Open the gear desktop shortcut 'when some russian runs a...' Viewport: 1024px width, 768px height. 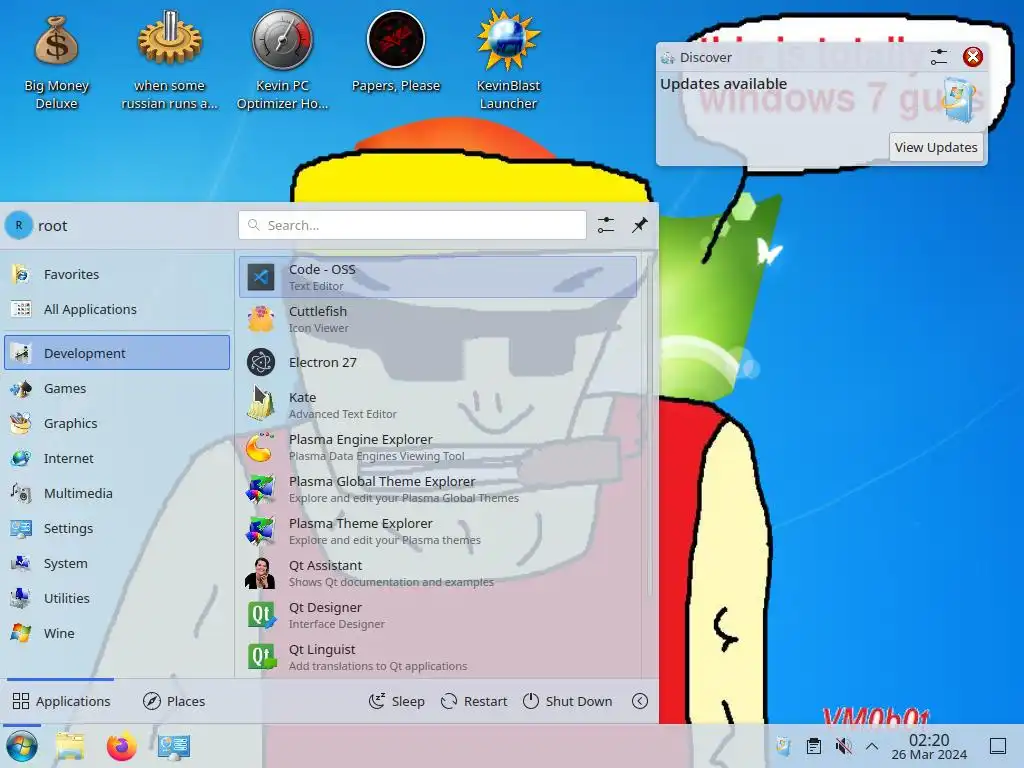coord(169,61)
